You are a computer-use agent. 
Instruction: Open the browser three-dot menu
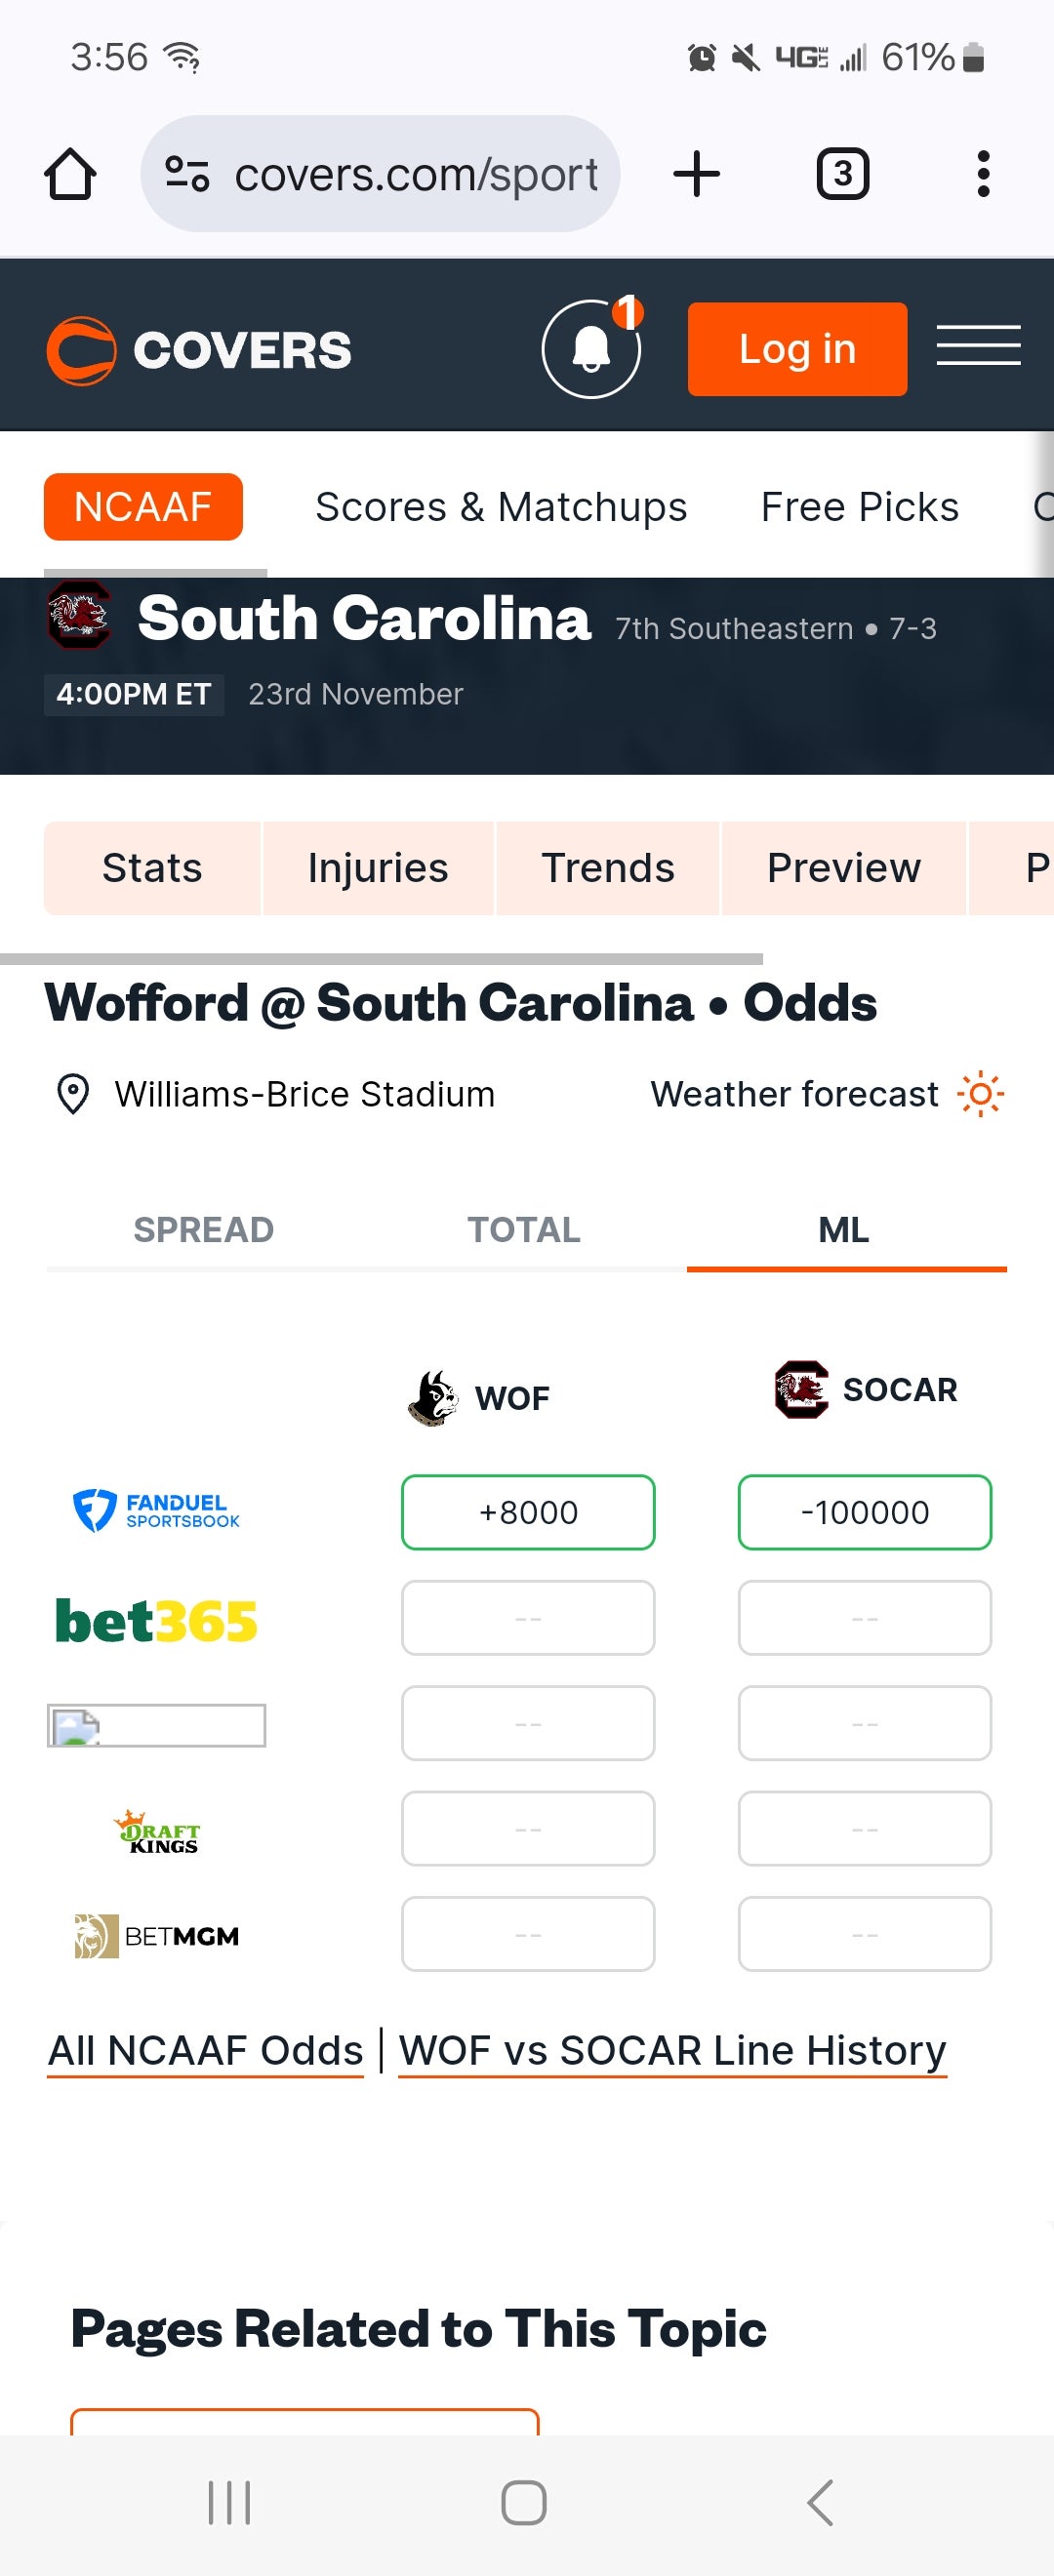[982, 172]
